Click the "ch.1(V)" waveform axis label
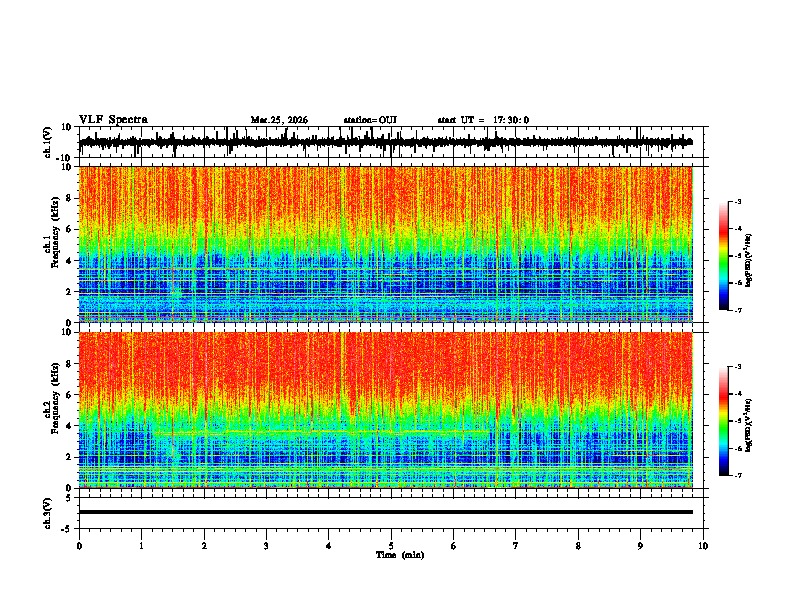Image resolution: width=792 pixels, height=612 pixels. tap(48, 142)
